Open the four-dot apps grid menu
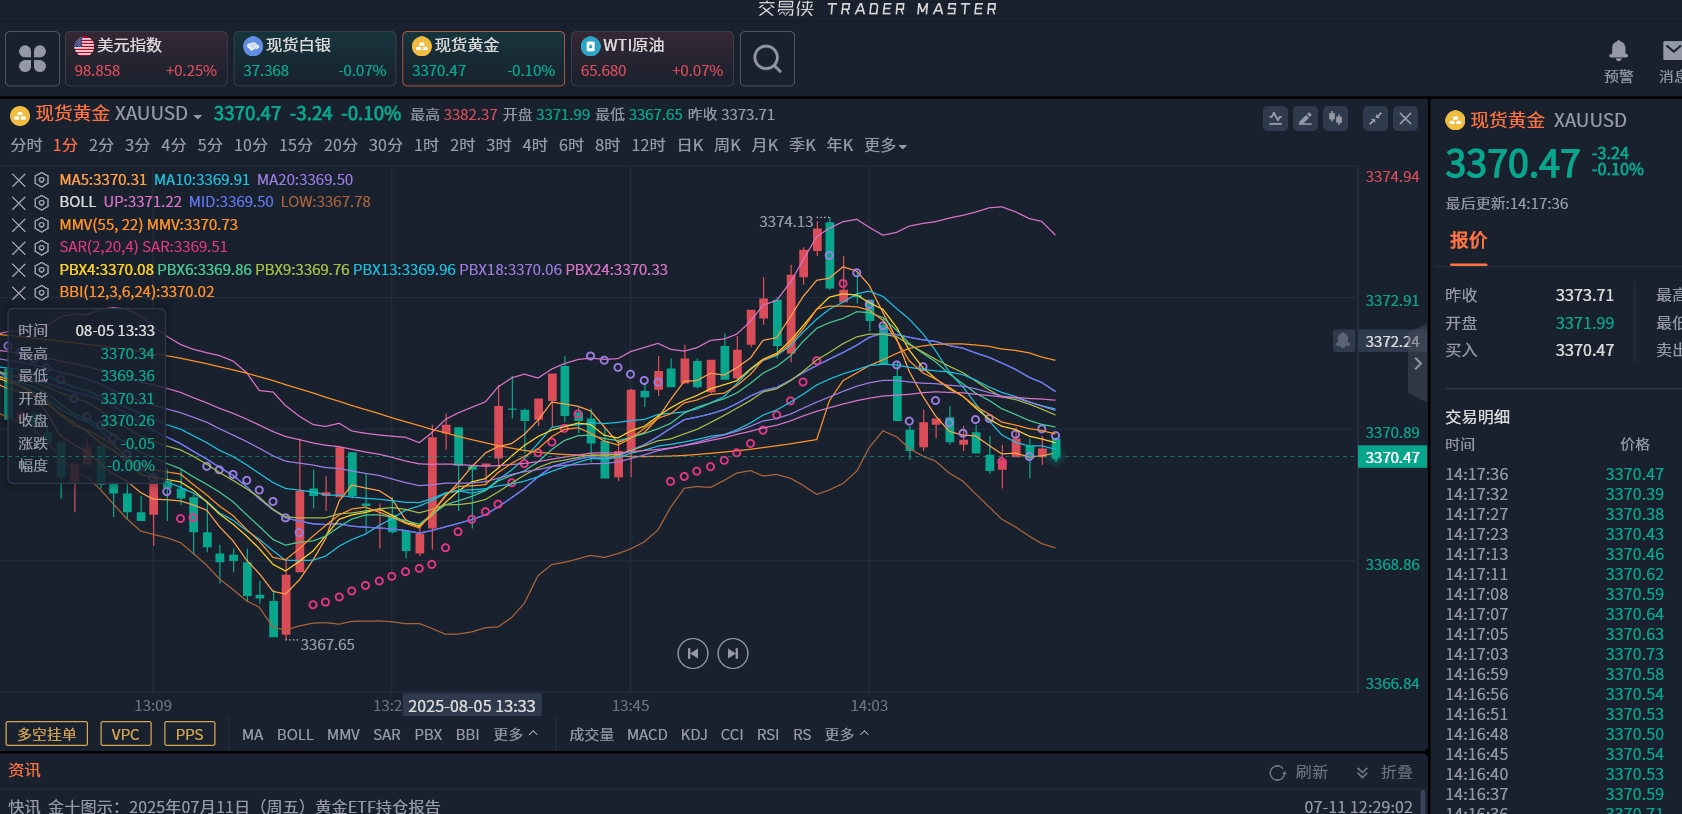The height and width of the screenshot is (814, 1682). pos(32,59)
